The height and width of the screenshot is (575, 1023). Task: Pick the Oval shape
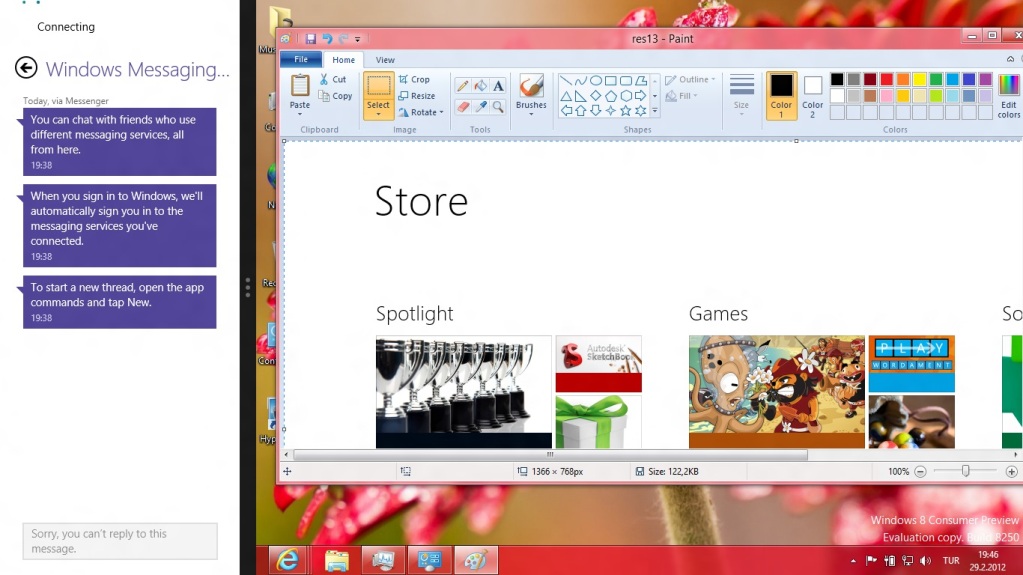click(596, 81)
